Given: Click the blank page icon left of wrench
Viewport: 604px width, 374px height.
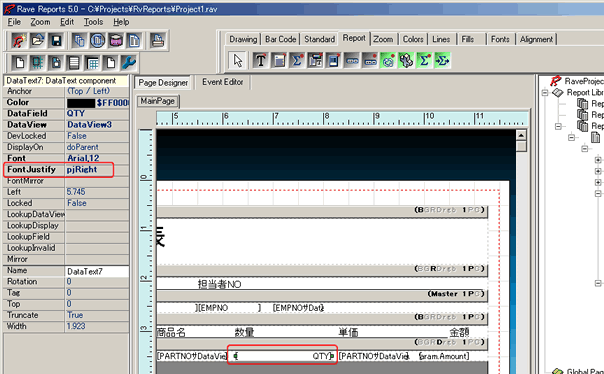Looking at the screenshot, I should pos(111,63).
